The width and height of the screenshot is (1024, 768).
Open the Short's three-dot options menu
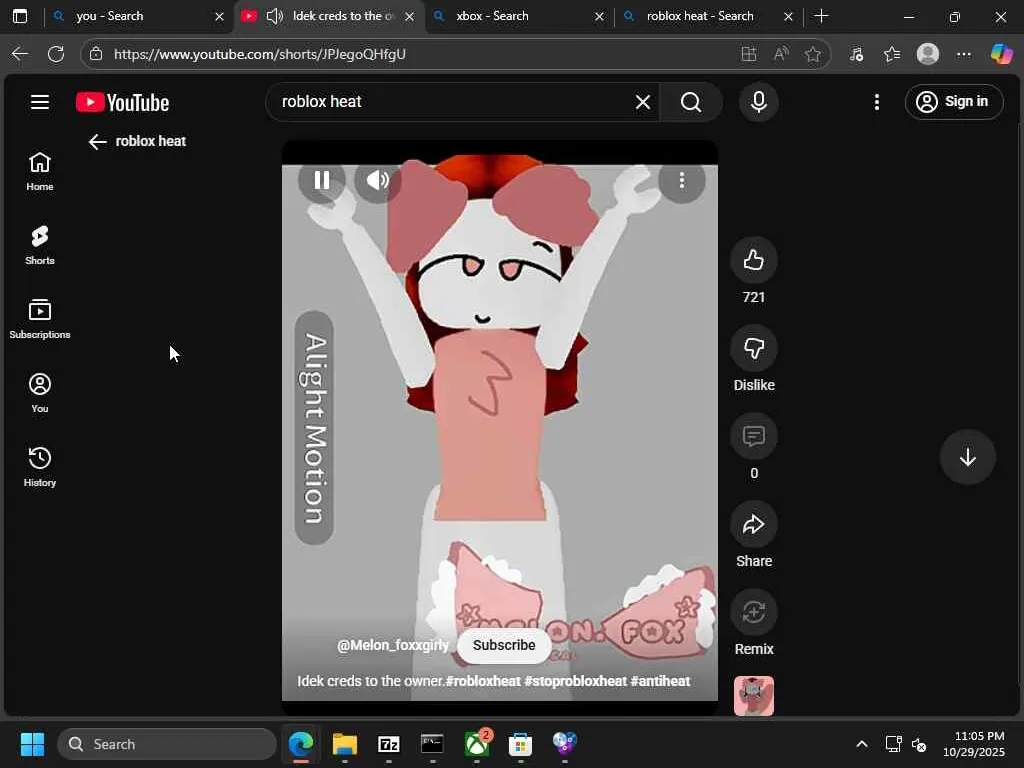click(x=682, y=180)
